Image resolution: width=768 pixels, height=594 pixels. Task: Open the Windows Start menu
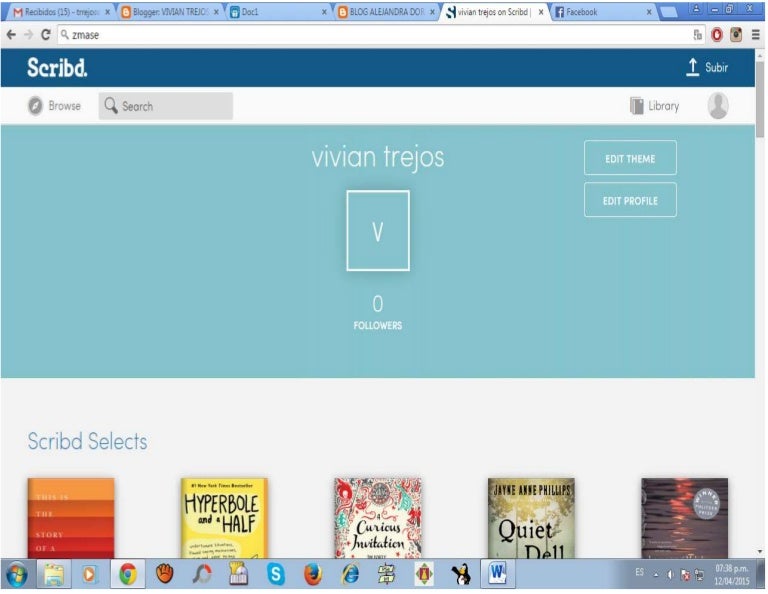[17, 574]
